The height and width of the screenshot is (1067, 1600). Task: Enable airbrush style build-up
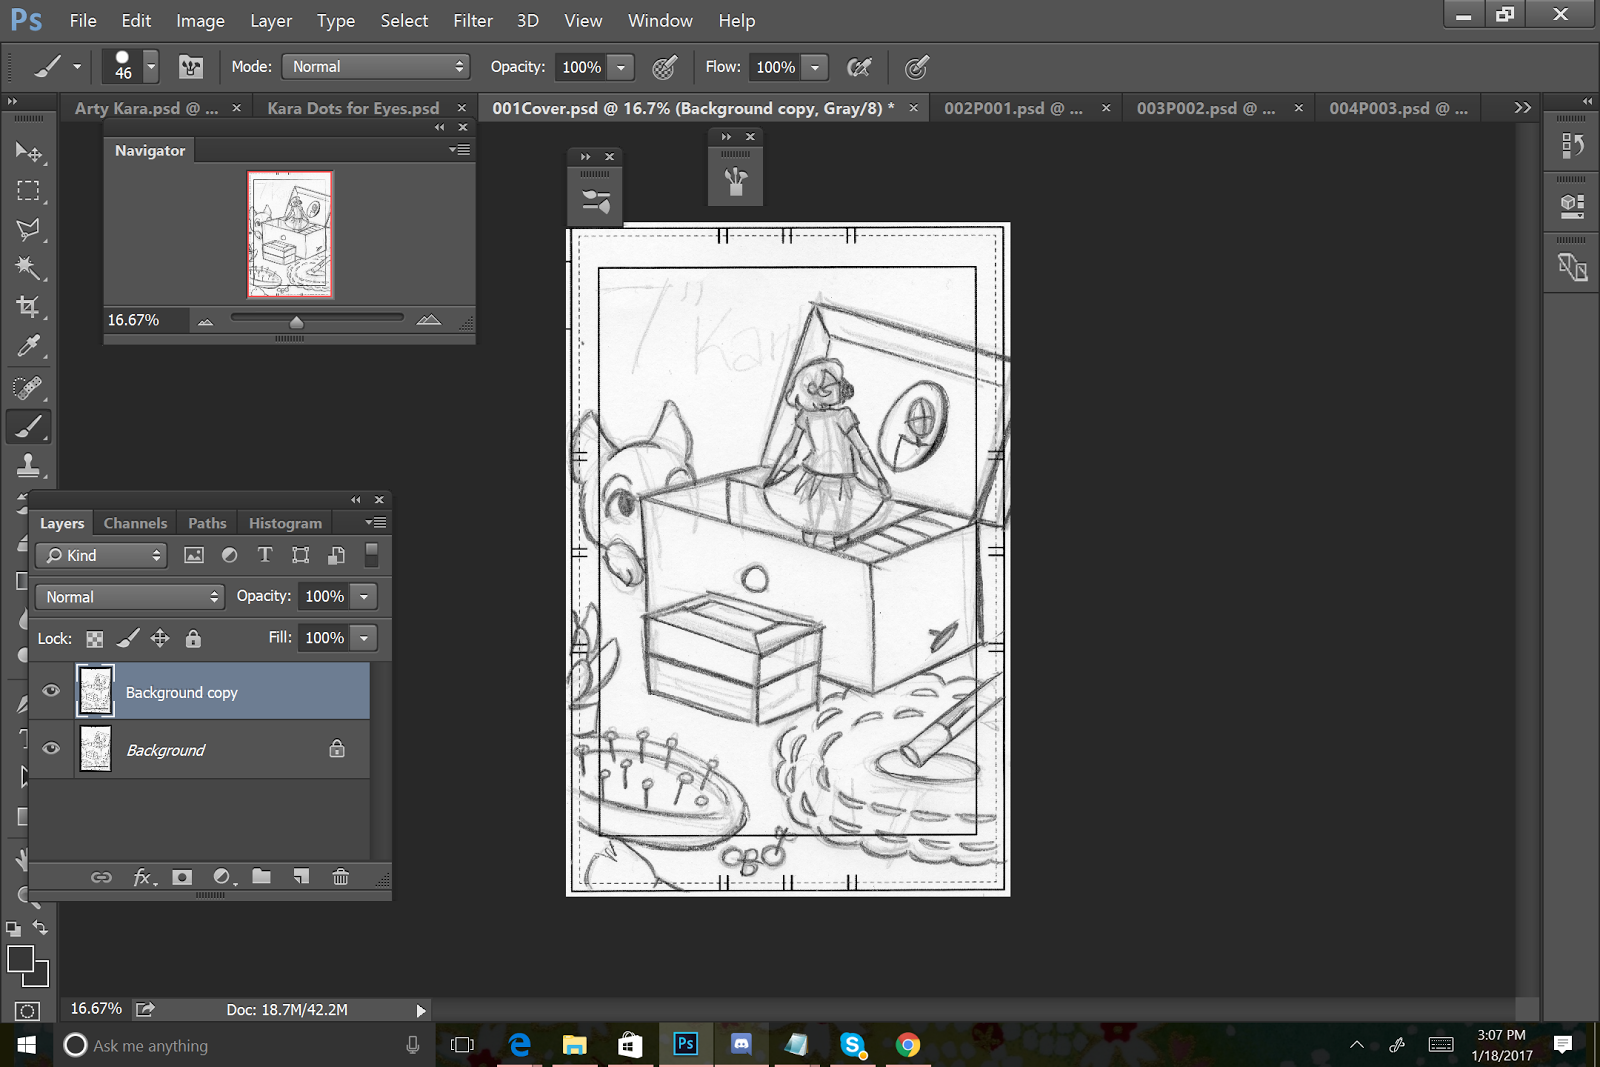coord(859,67)
